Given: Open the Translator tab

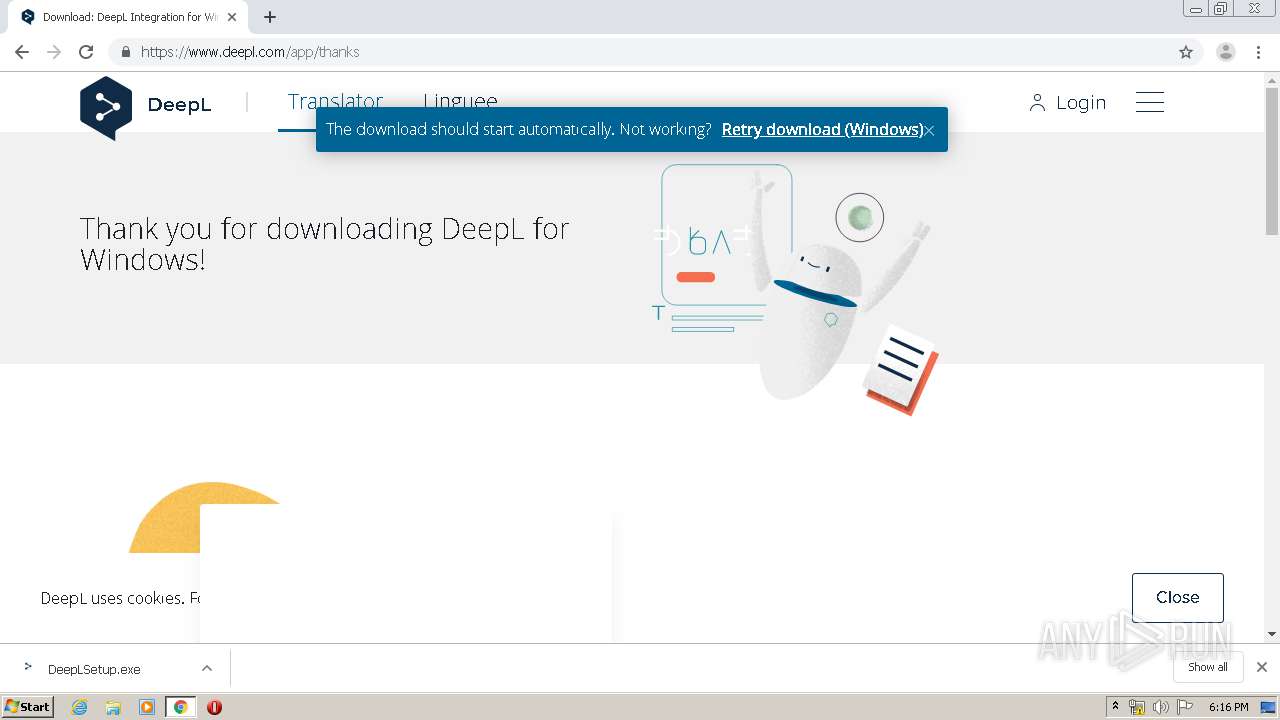Looking at the screenshot, I should [335, 102].
